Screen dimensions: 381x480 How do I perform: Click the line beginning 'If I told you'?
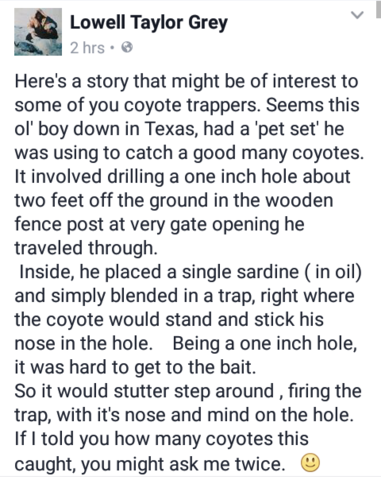coord(161,439)
